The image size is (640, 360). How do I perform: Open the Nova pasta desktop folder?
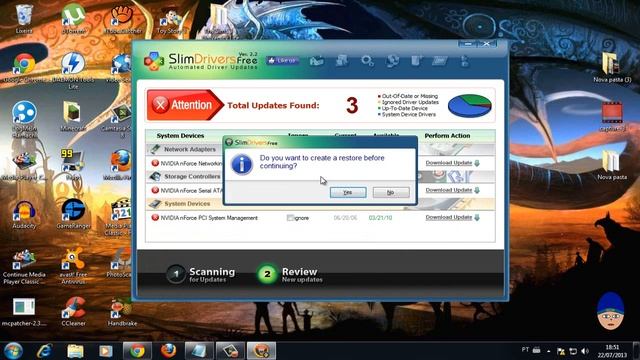pyautogui.click(x=612, y=165)
